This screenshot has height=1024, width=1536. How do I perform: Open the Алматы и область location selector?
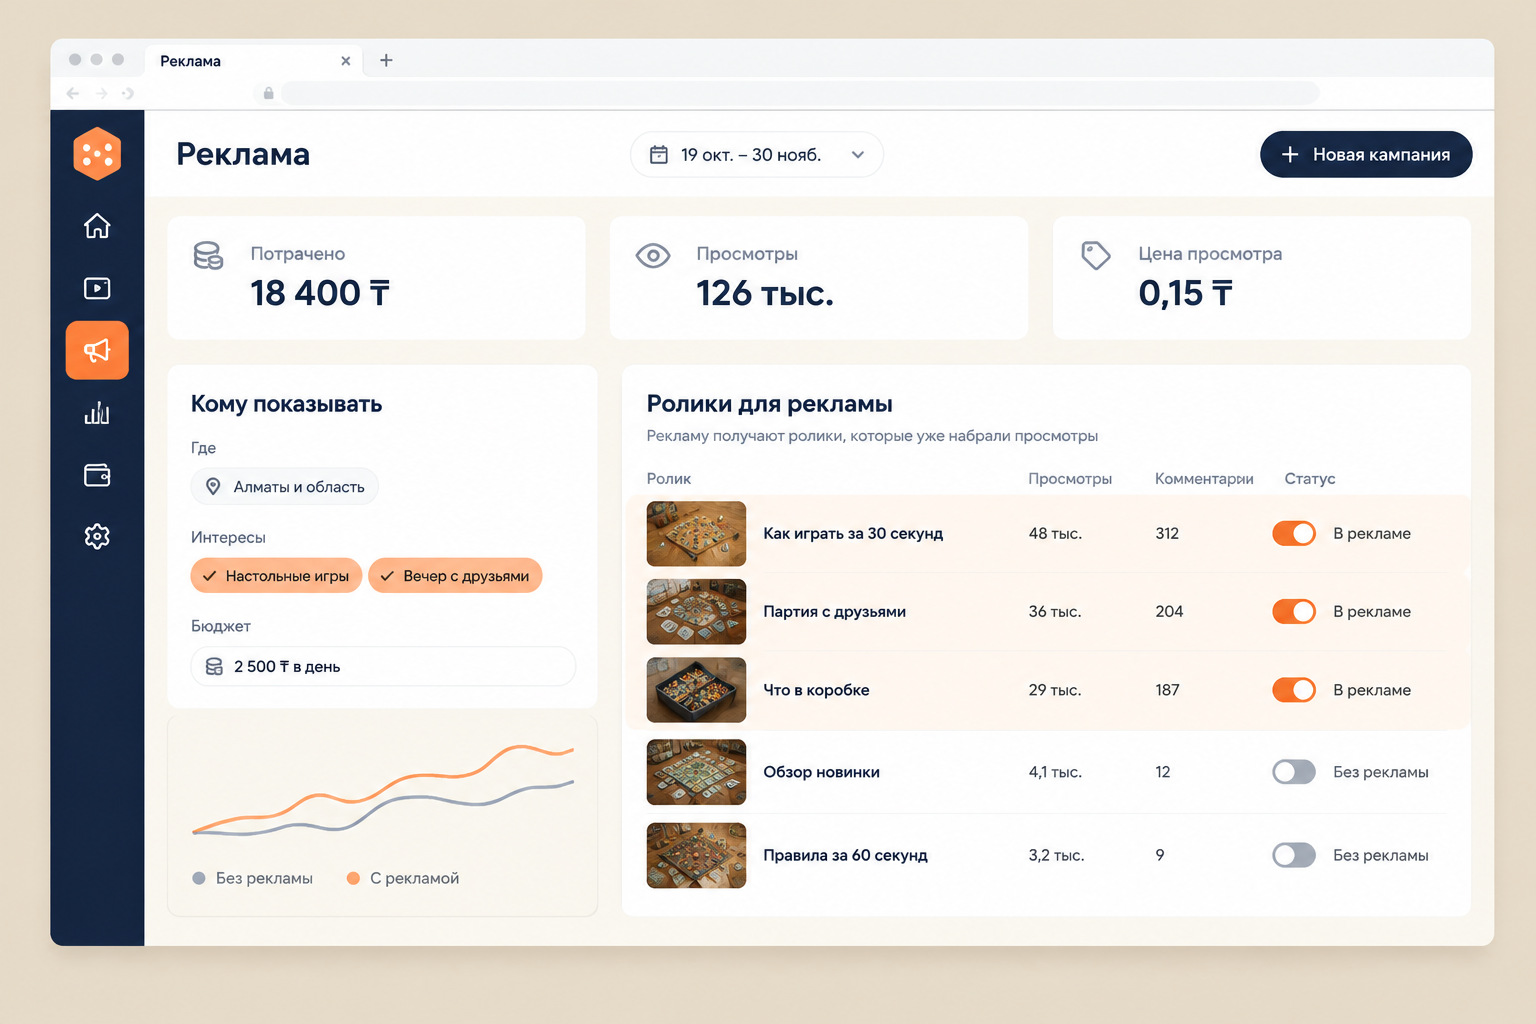(285, 487)
